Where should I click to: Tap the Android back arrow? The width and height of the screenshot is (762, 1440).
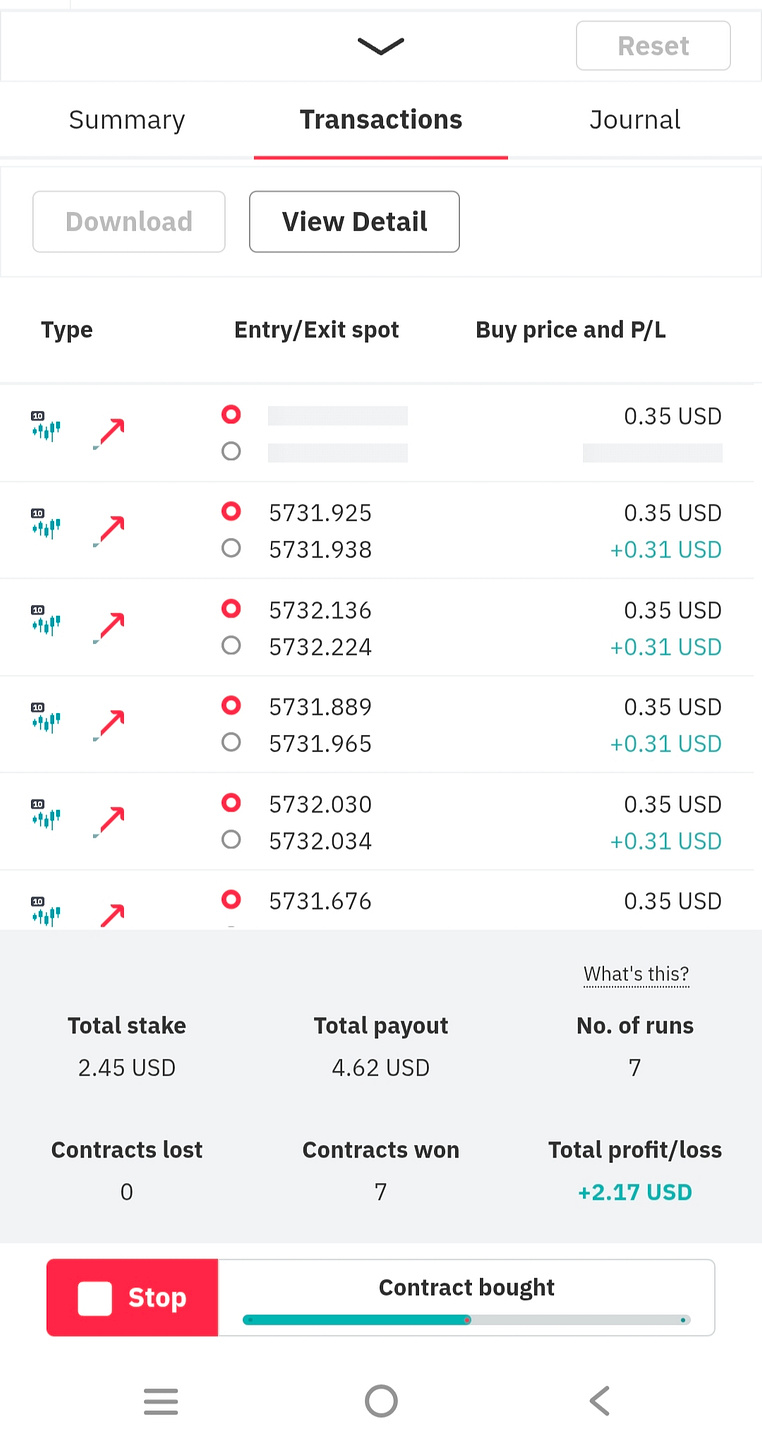[599, 1401]
